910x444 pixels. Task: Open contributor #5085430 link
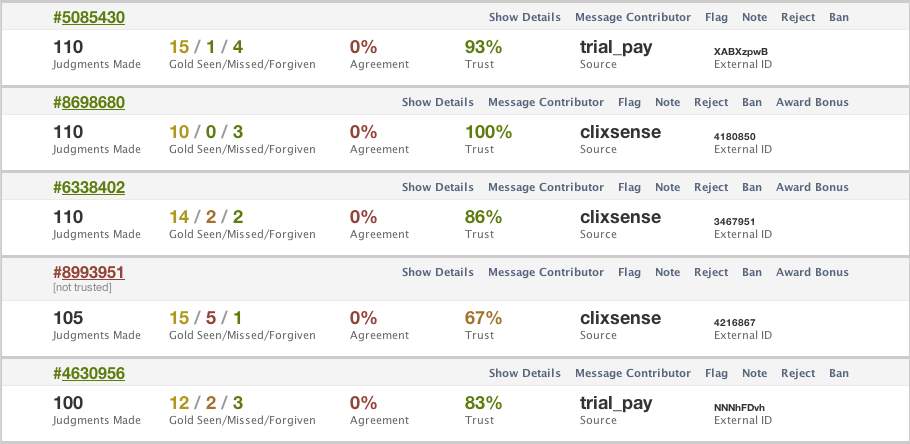[x=89, y=17]
